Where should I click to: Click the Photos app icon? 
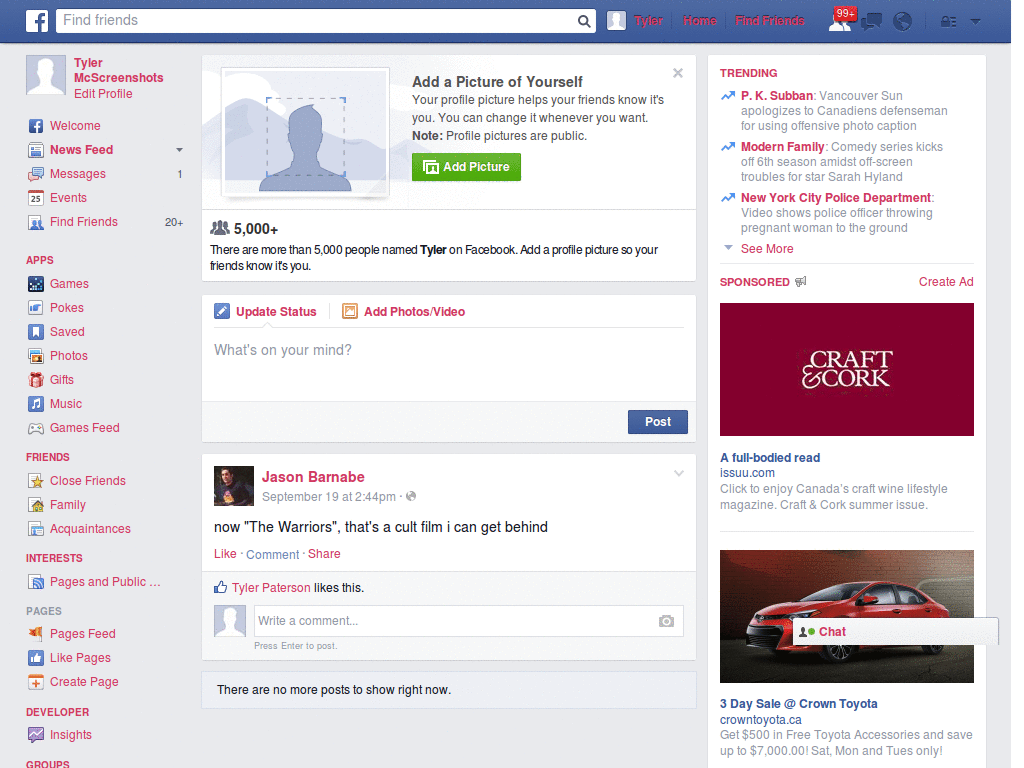pos(36,356)
